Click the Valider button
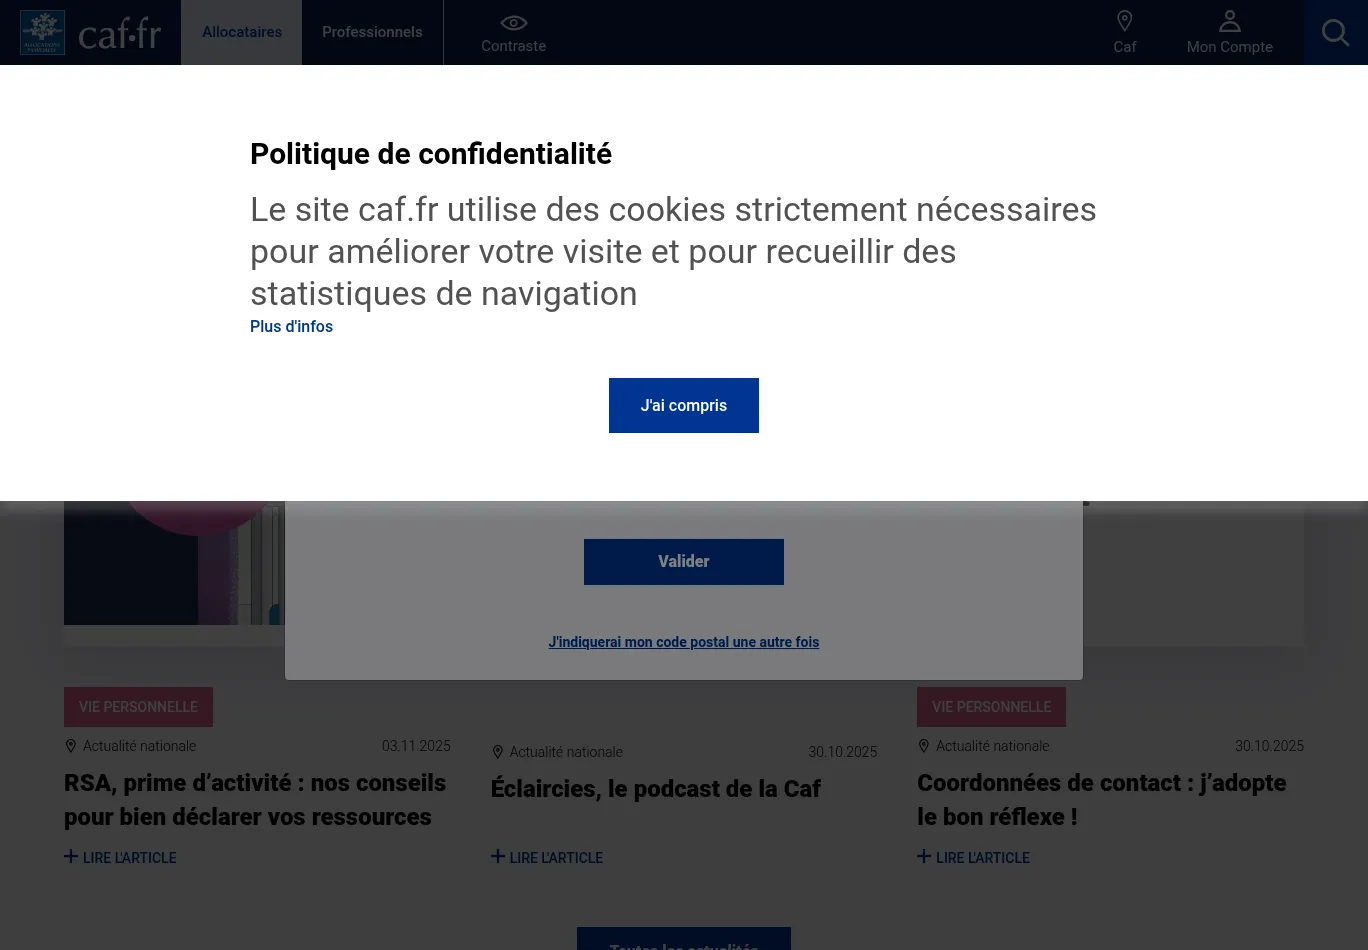1368x950 pixels. pos(683,562)
